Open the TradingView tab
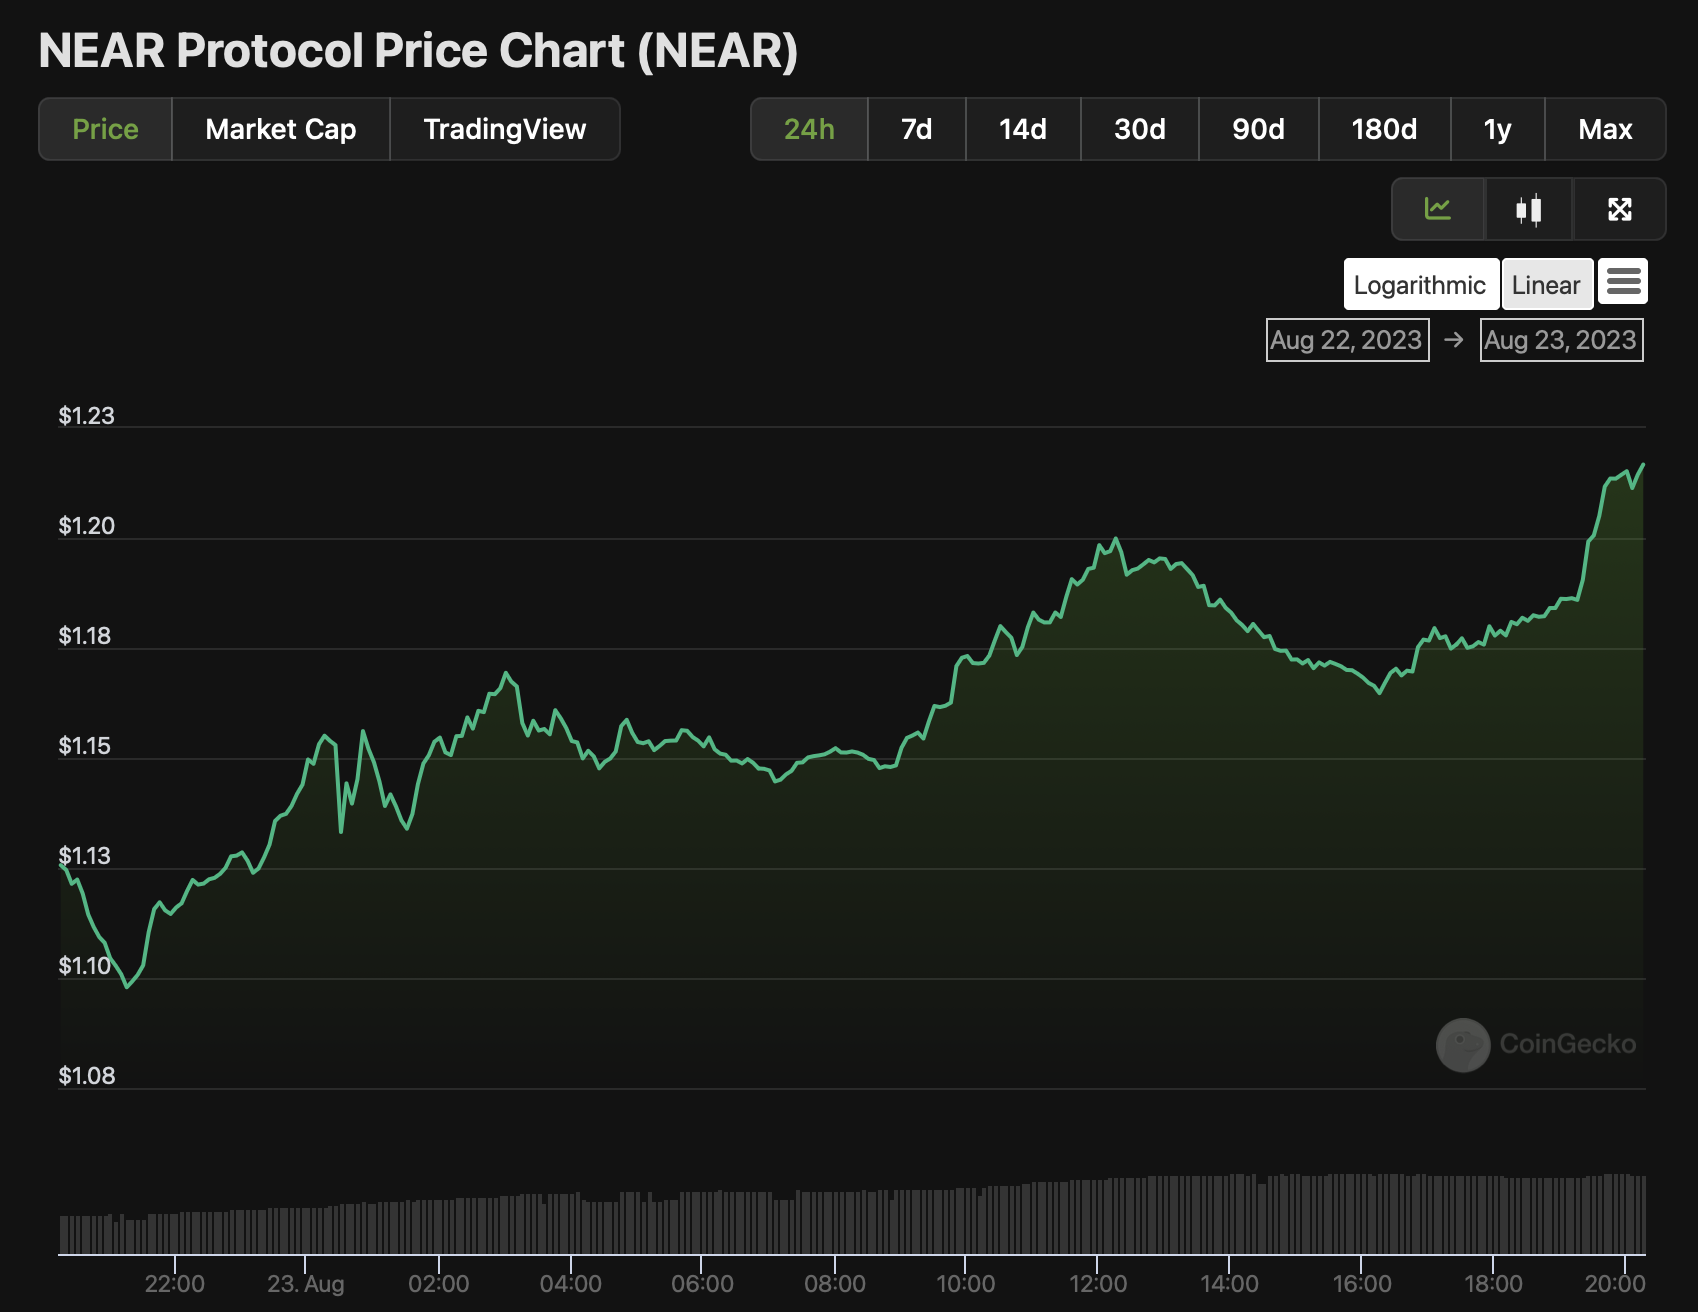The height and width of the screenshot is (1312, 1698). [505, 129]
